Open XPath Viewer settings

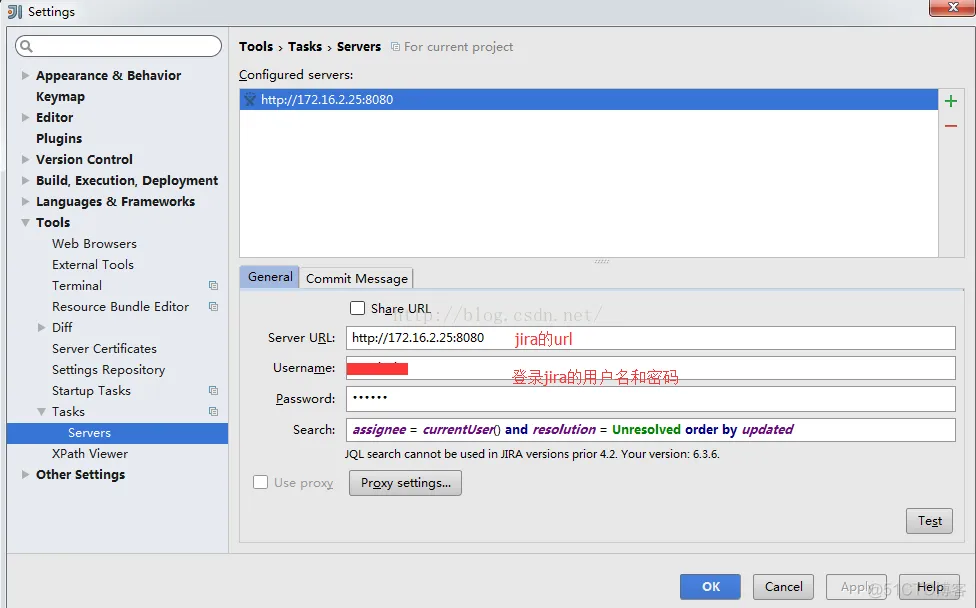click(90, 454)
